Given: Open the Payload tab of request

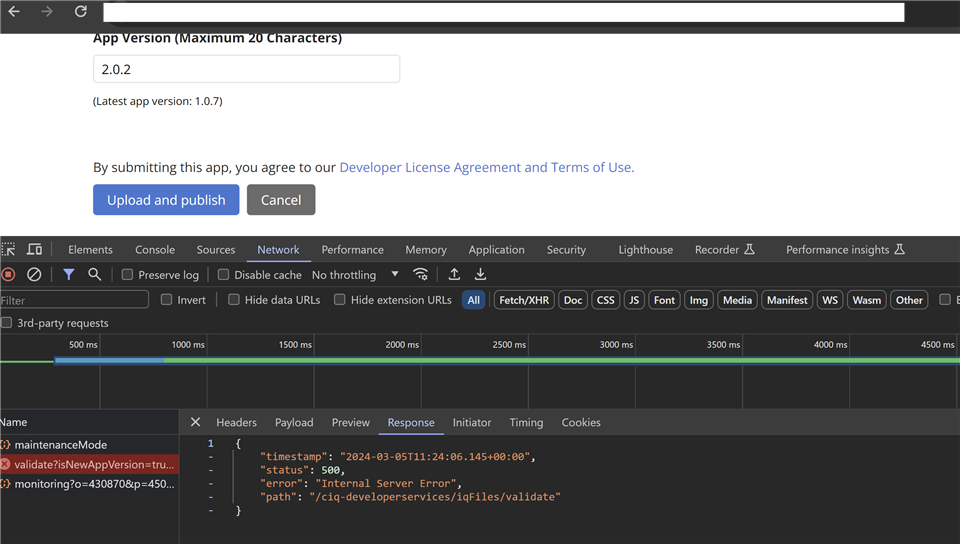Looking at the screenshot, I should [x=294, y=423].
